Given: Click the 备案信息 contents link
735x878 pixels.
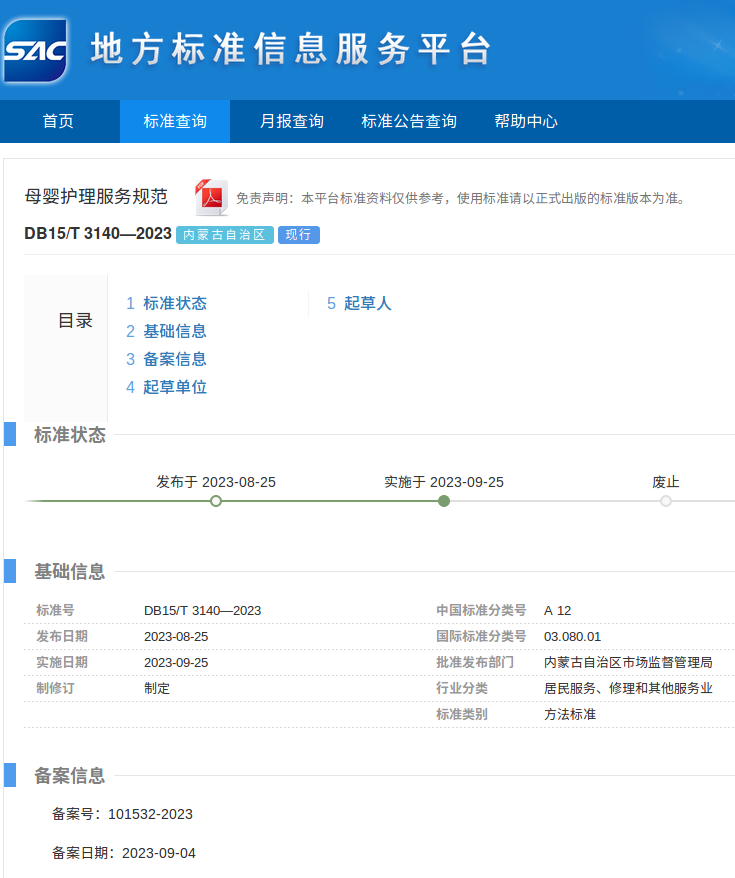Looking at the screenshot, I should 174,359.
